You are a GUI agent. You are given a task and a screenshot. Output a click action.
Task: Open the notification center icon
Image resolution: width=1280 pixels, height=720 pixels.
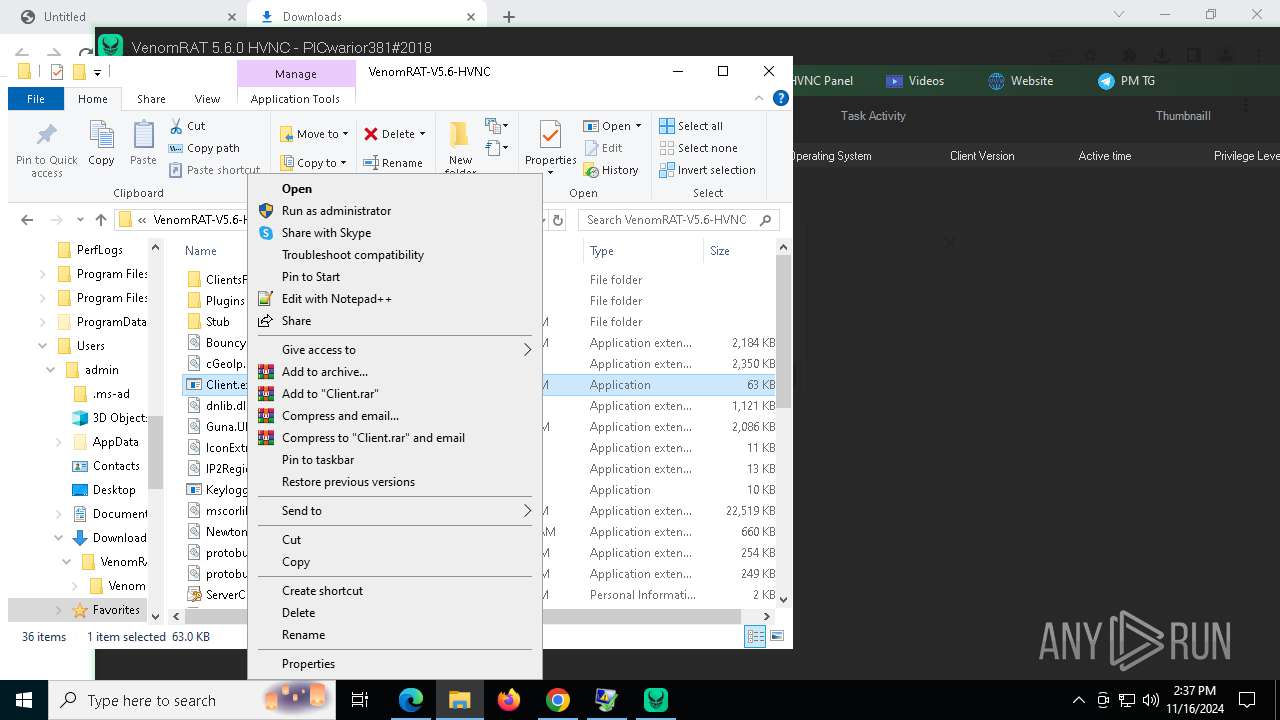[x=1247, y=700]
